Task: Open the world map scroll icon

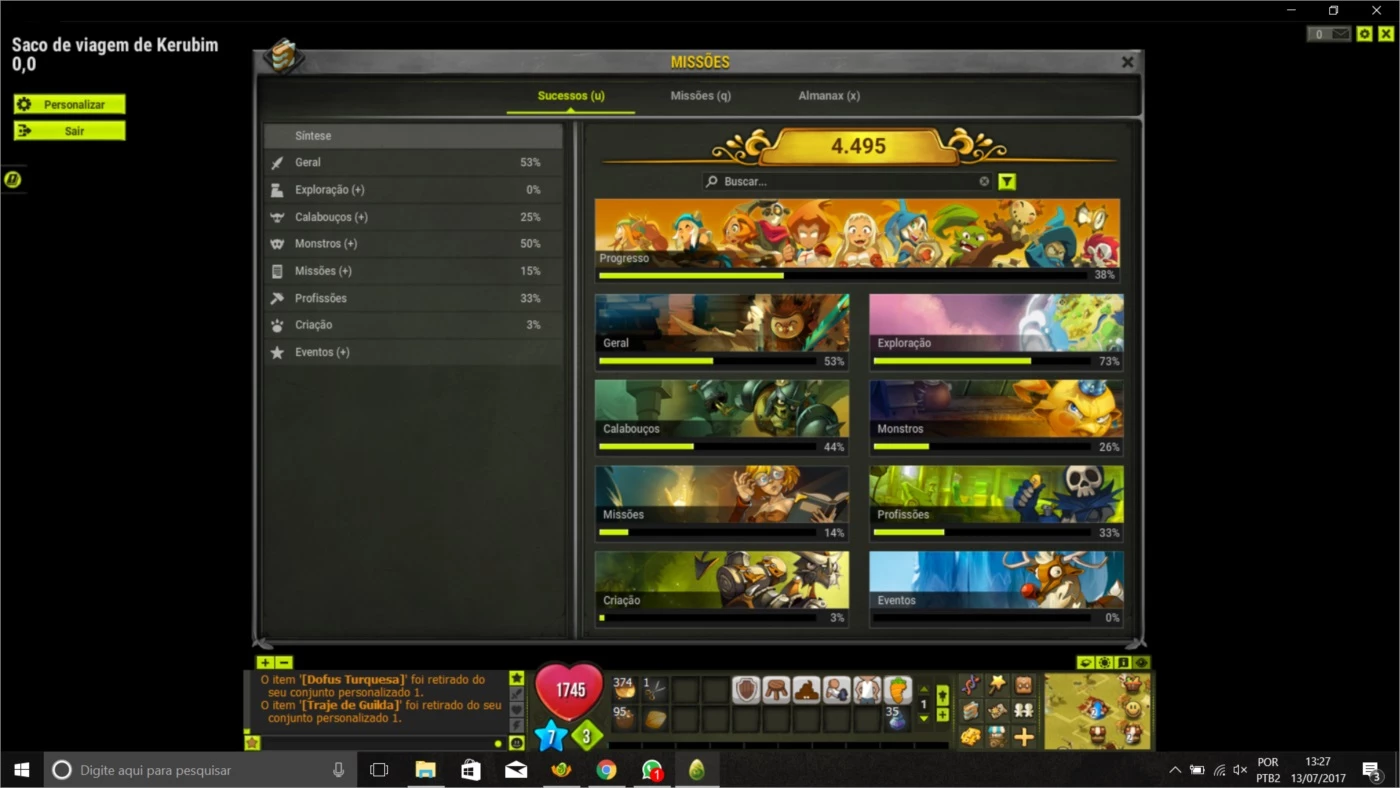Action: [996, 710]
